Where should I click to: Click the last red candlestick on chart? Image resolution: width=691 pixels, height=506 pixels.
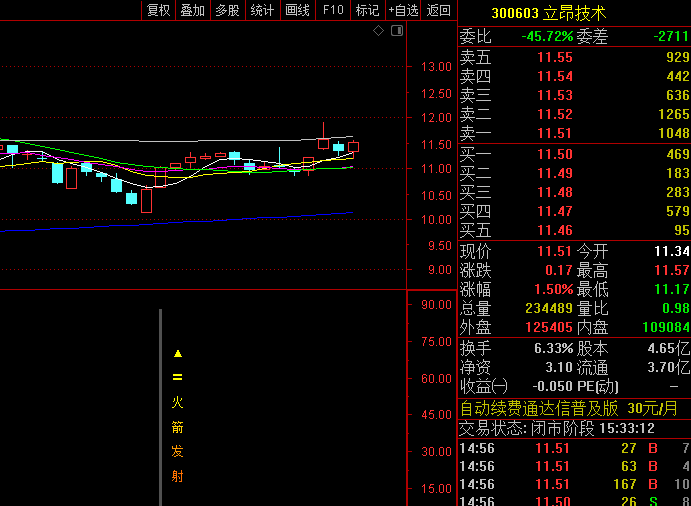(353, 147)
